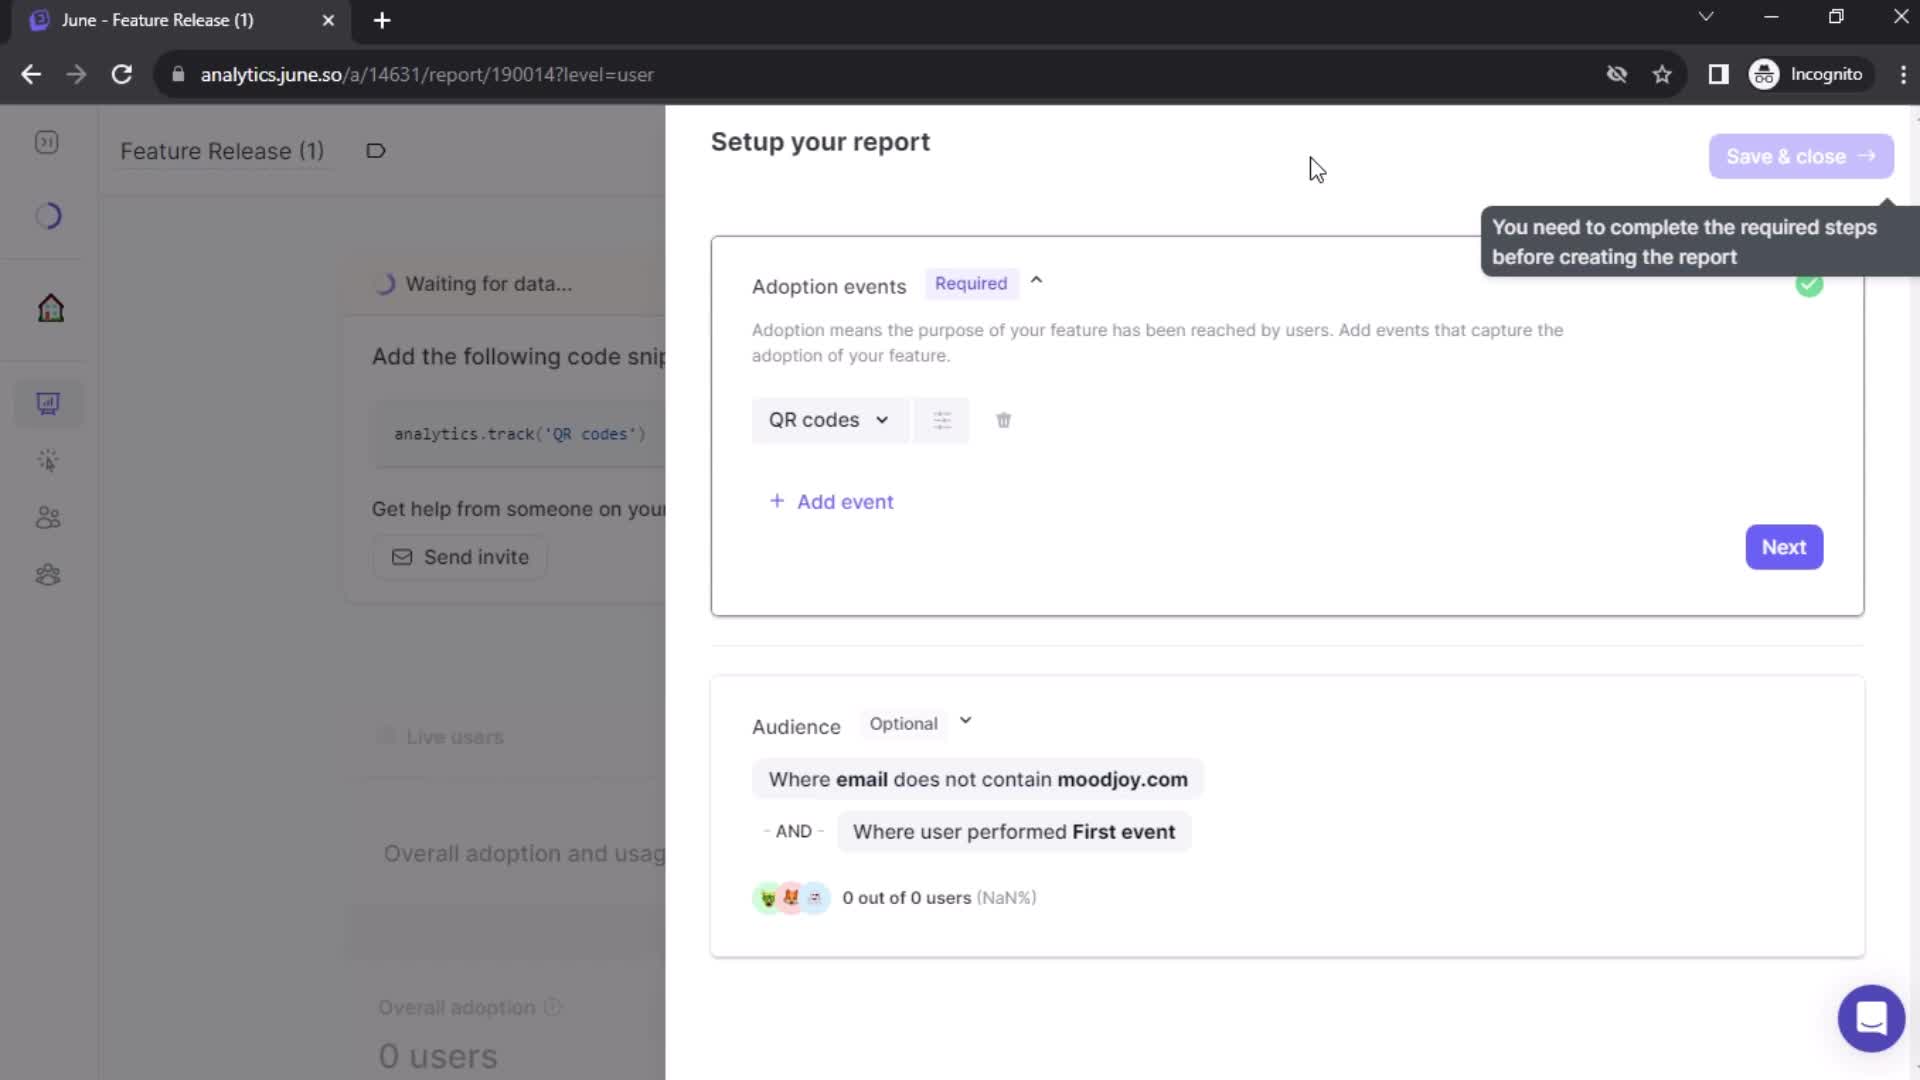Click the sparkle/experiments icon in sidebar
The height and width of the screenshot is (1080, 1920).
[x=47, y=459]
